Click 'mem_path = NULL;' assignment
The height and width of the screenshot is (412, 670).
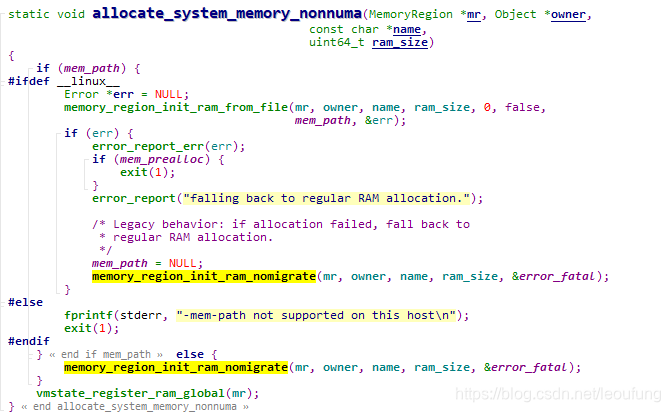click(x=147, y=263)
